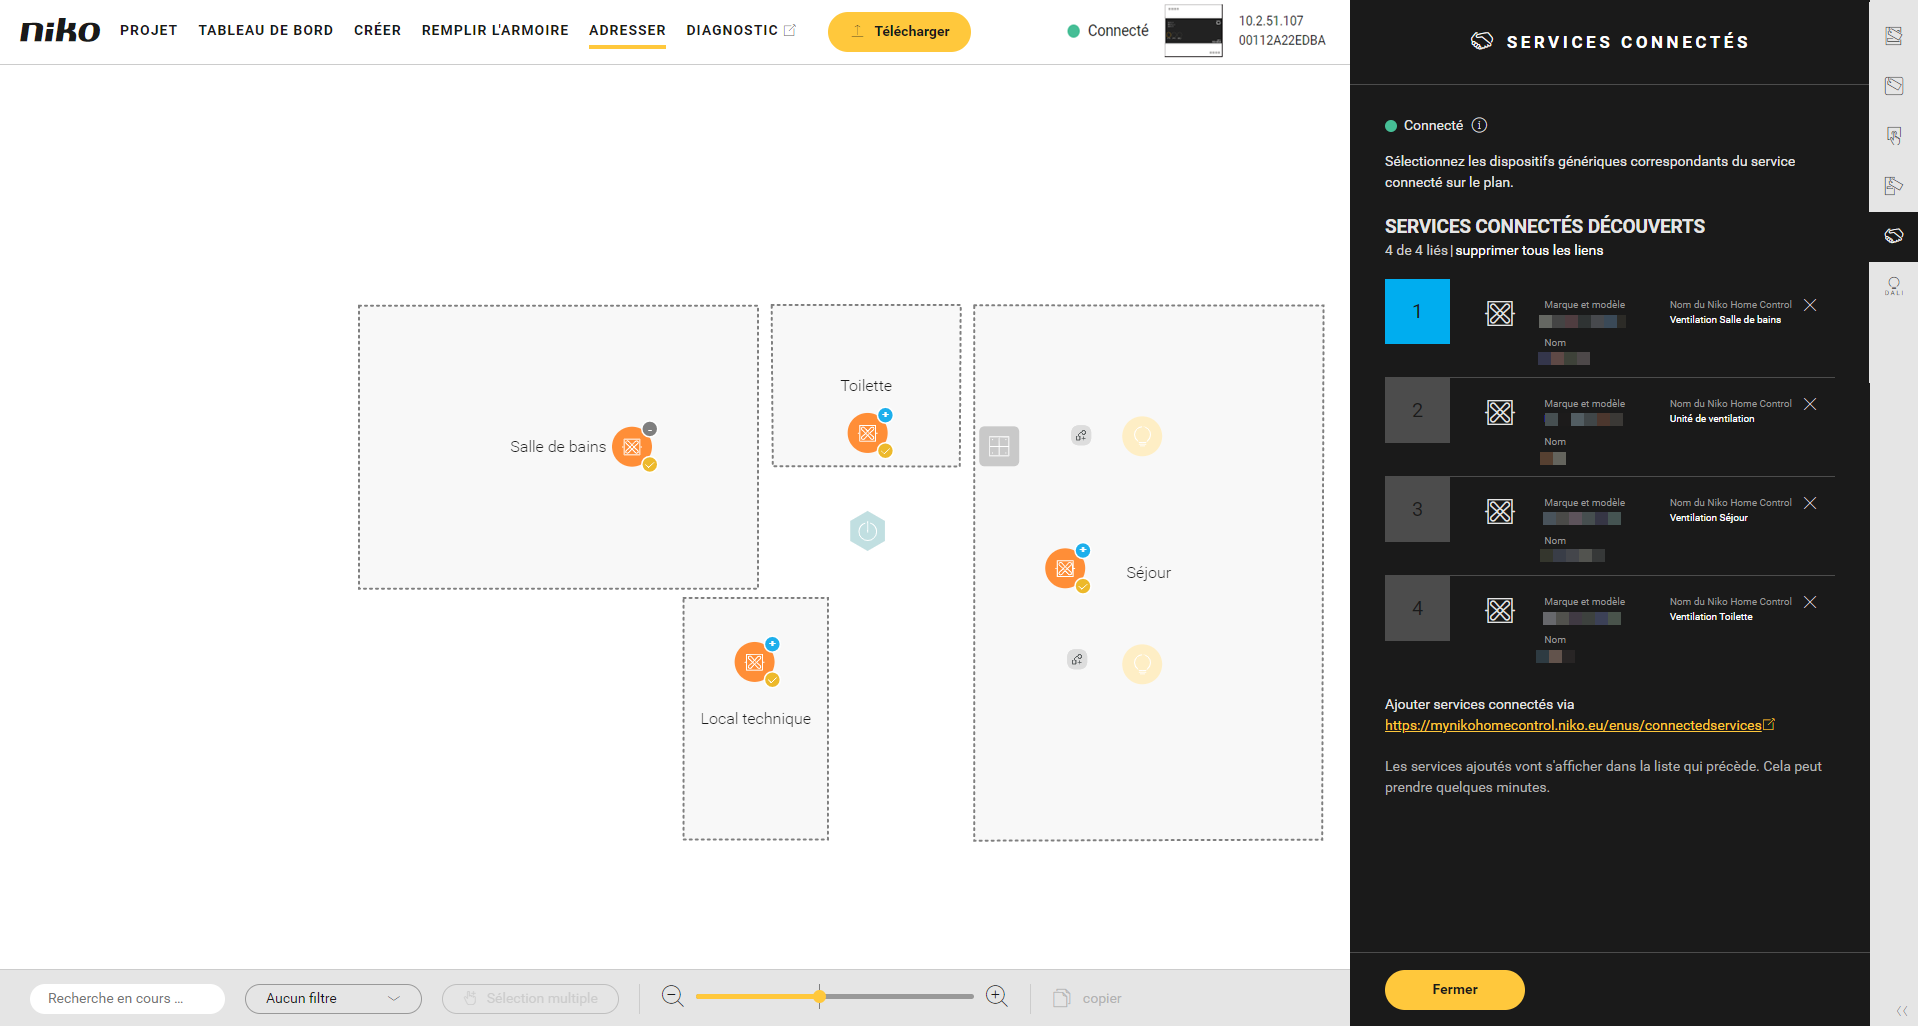Open third sidebar touch-device panel icon

tap(1894, 136)
